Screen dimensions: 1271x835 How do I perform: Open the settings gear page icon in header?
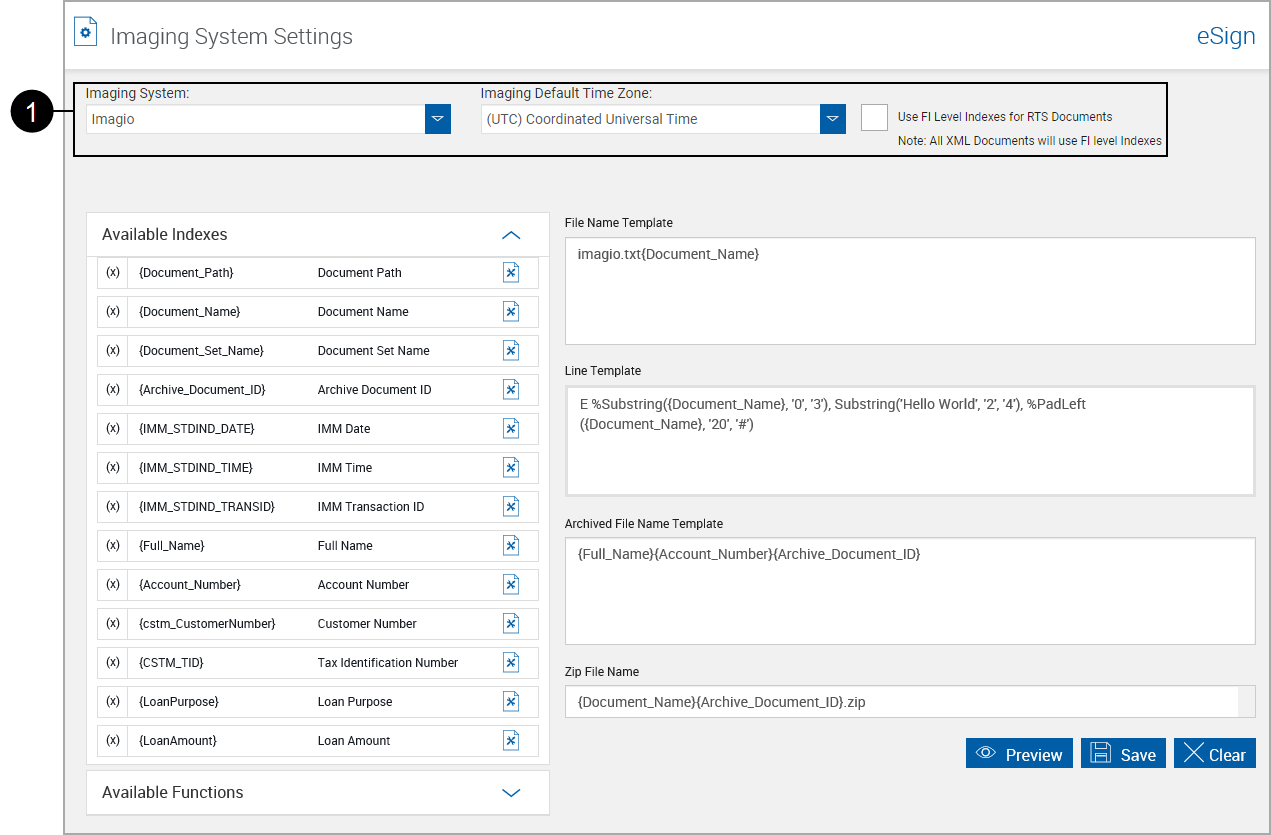(x=86, y=33)
